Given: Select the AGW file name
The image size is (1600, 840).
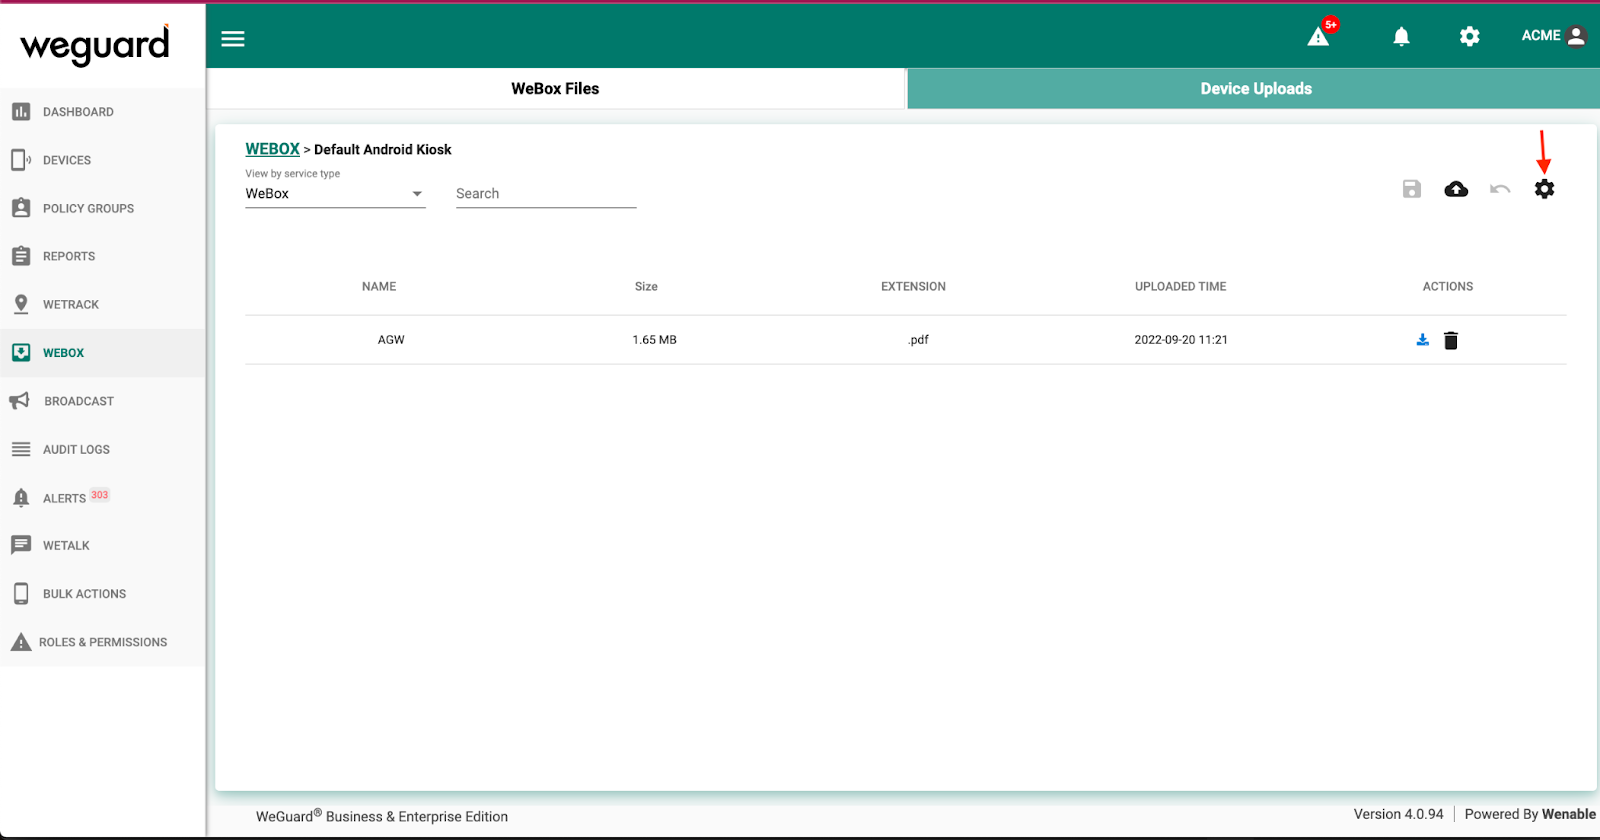Looking at the screenshot, I should [x=391, y=340].
